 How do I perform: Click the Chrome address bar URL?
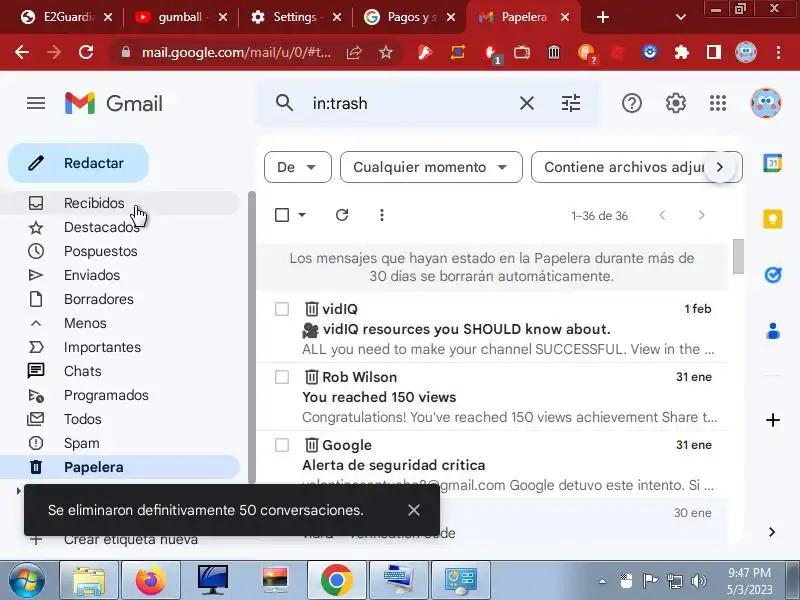pyautogui.click(x=236, y=52)
